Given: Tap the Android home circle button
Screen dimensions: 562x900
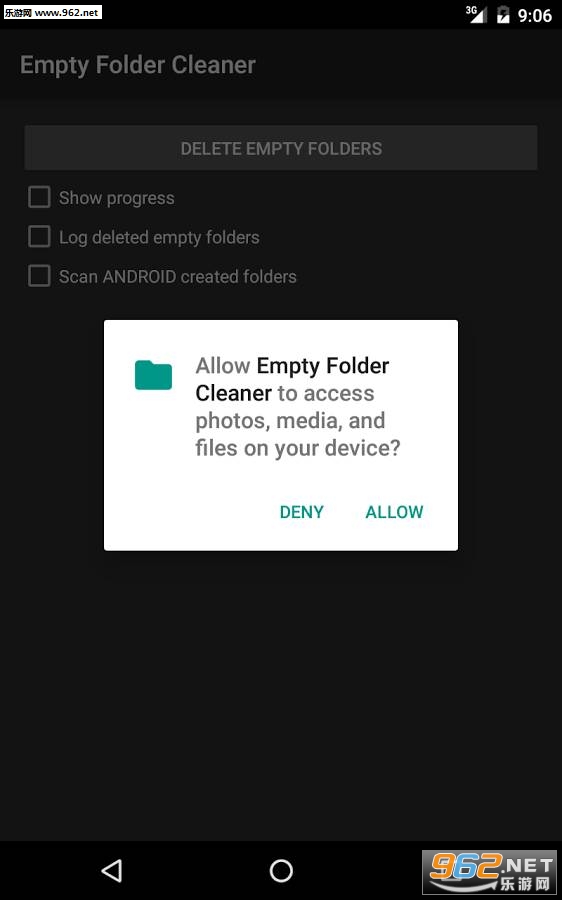Looking at the screenshot, I should [281, 870].
